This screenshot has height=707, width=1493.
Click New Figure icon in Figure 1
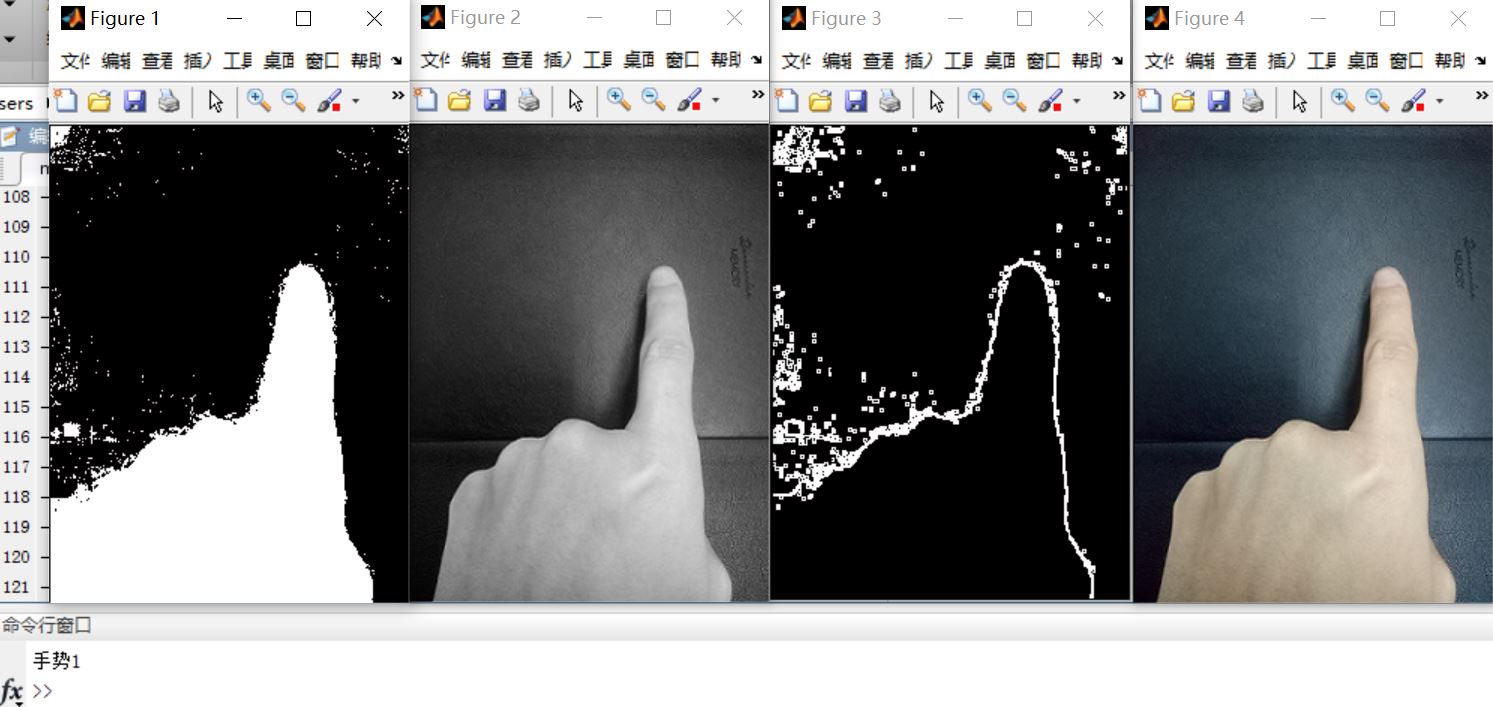[66, 100]
